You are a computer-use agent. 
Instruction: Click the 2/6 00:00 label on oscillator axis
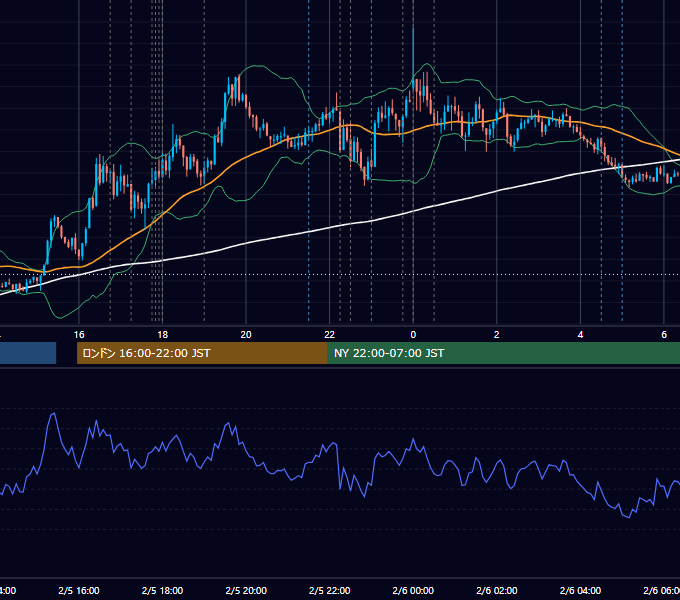(413, 590)
